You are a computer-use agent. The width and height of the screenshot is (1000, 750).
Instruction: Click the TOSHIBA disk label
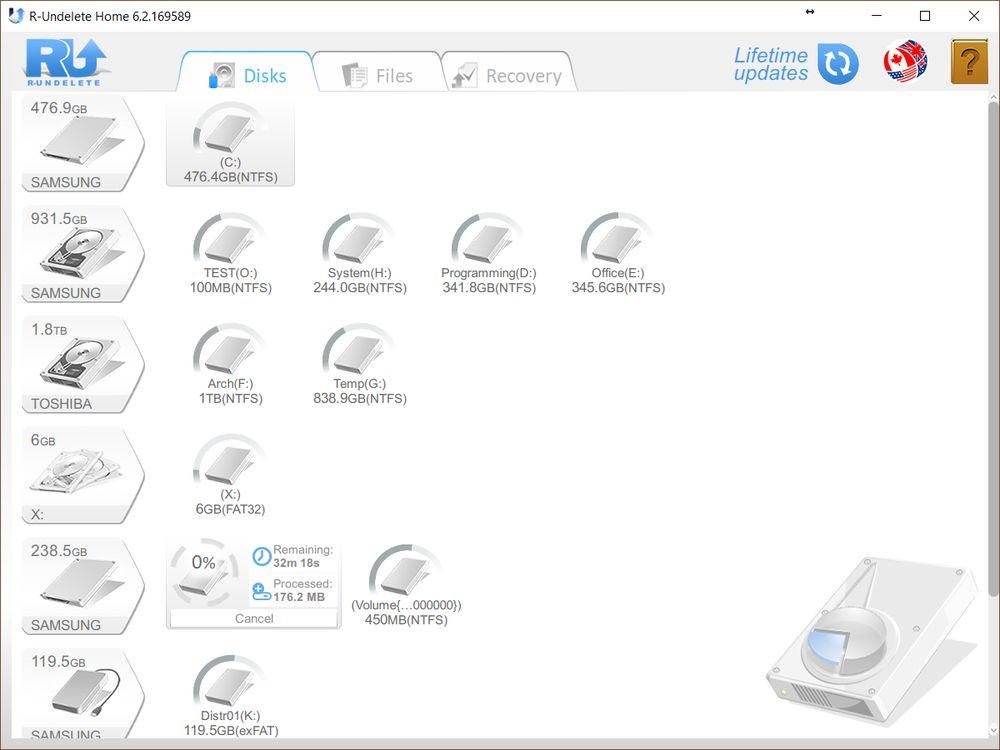click(x=61, y=404)
